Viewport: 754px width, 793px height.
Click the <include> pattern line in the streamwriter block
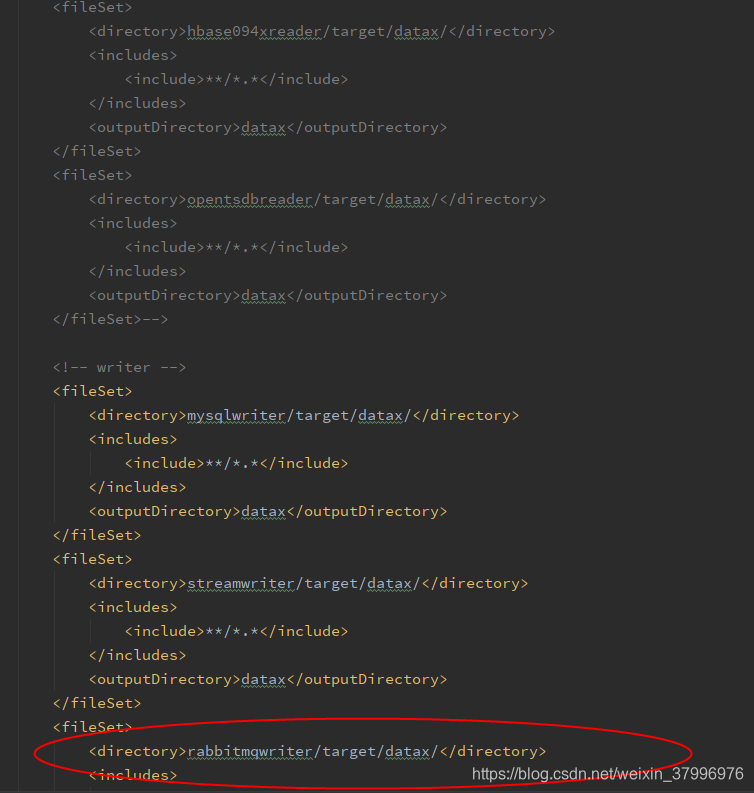236,631
